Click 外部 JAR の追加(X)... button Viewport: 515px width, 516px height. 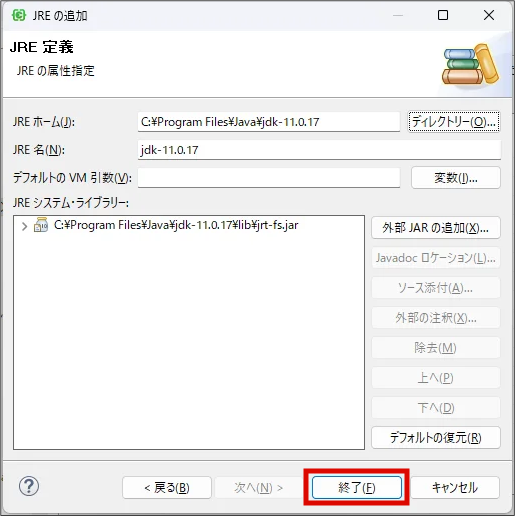point(436,228)
